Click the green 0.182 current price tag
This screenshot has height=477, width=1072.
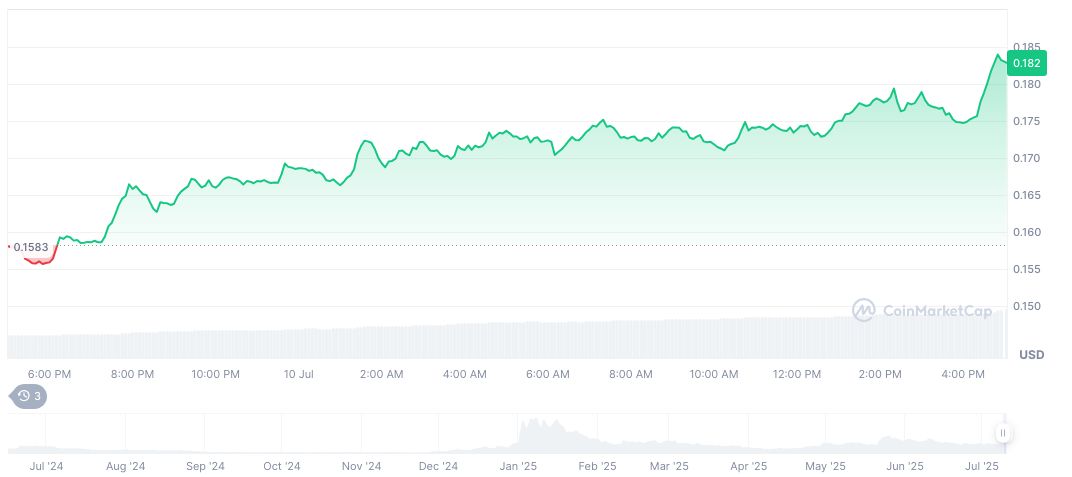[1027, 63]
